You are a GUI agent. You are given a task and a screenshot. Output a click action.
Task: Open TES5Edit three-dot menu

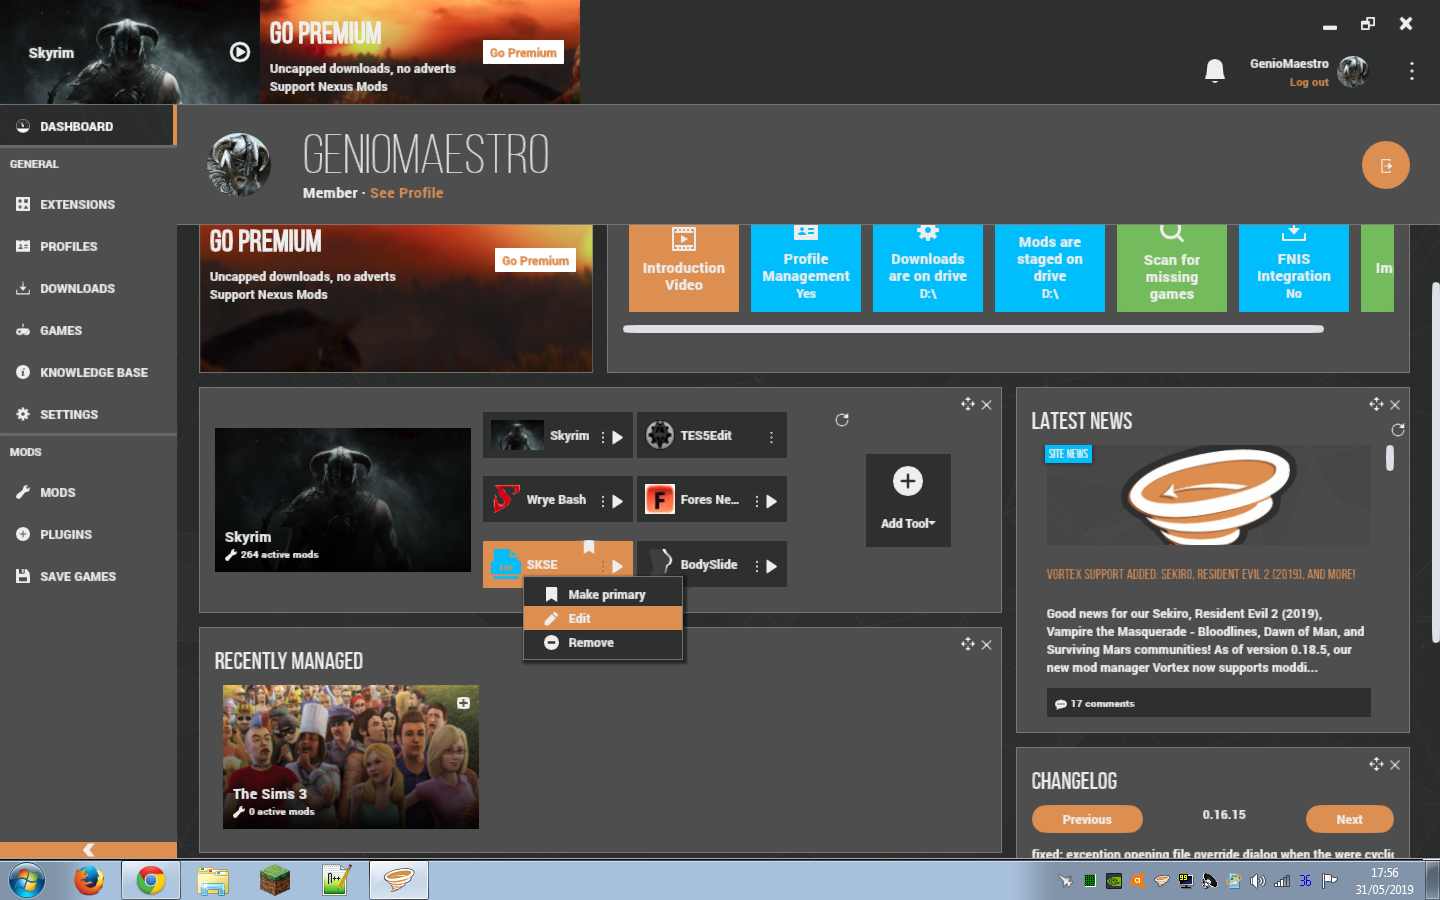771,437
